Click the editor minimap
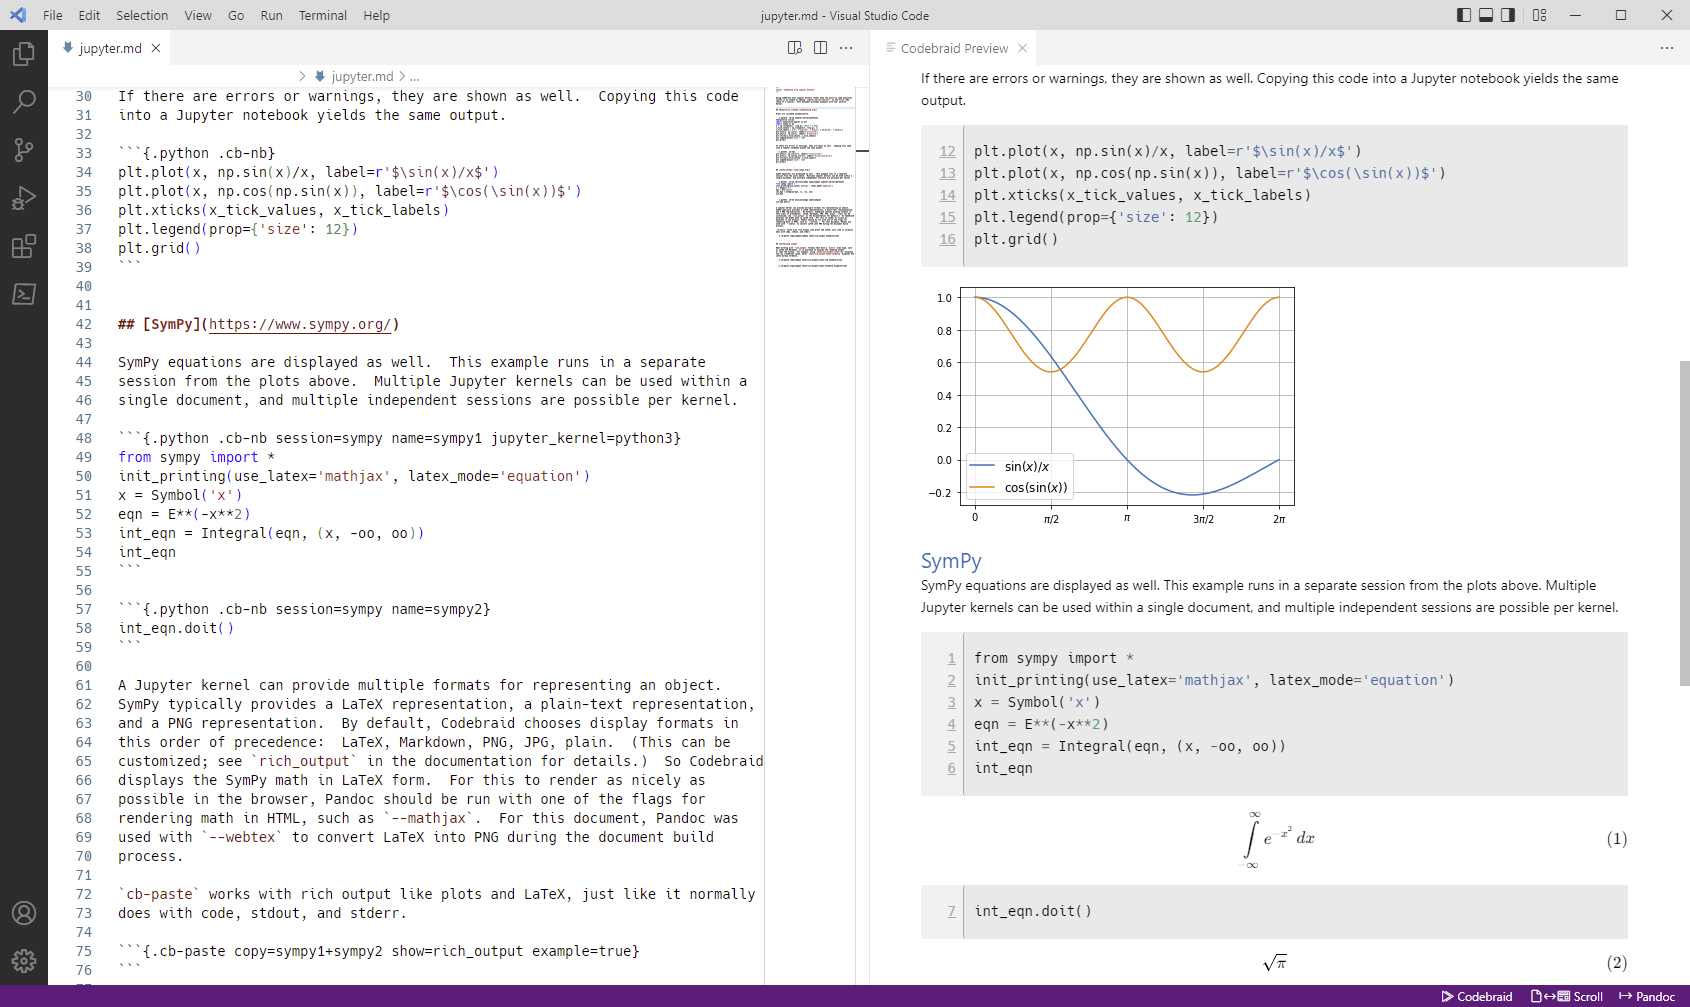The width and height of the screenshot is (1690, 1007). pos(814,178)
